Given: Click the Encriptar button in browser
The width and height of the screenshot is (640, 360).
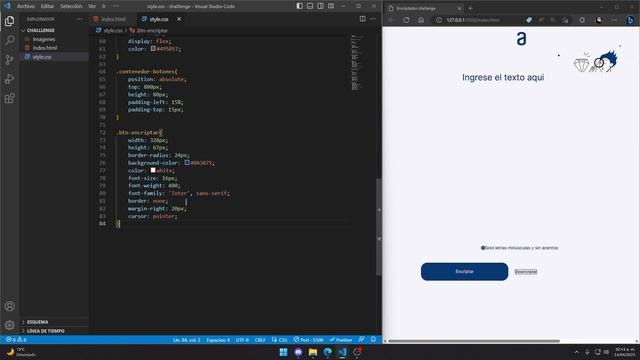Looking at the screenshot, I should 464,271.
